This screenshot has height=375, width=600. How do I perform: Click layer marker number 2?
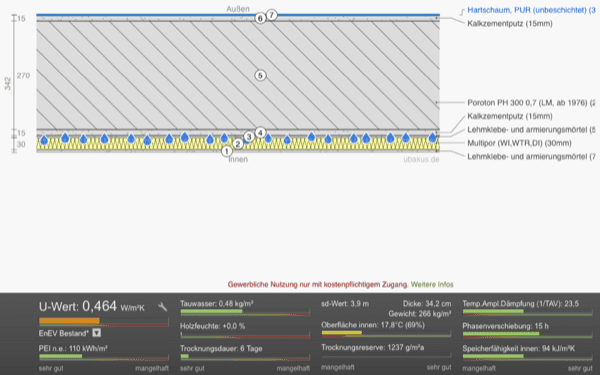(238, 144)
